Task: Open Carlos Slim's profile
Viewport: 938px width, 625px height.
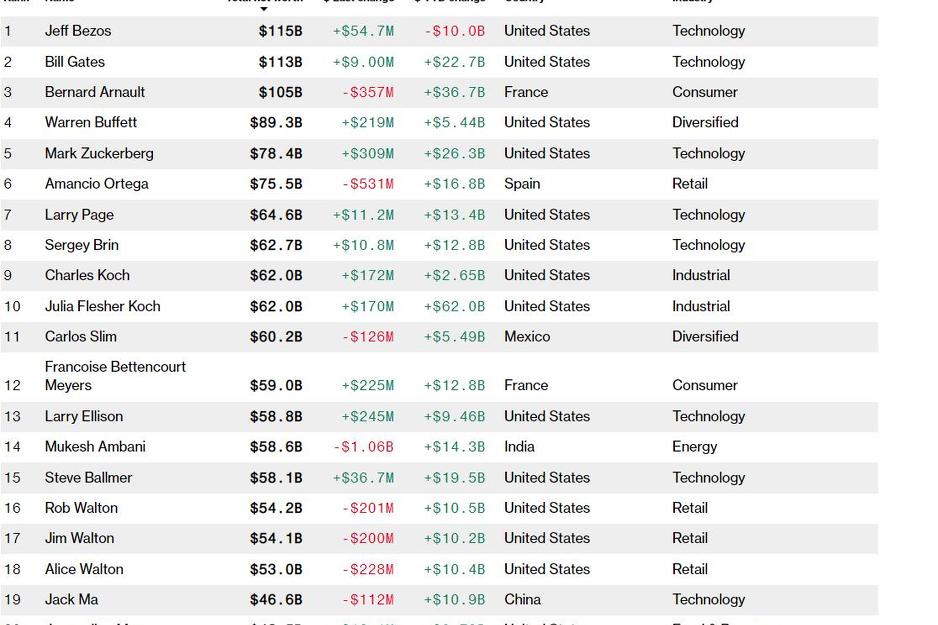Action: point(80,336)
